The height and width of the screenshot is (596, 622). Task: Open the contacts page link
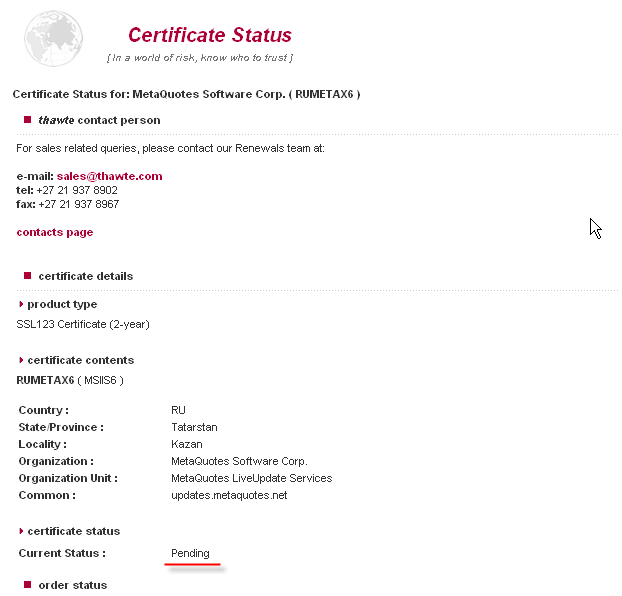55,232
